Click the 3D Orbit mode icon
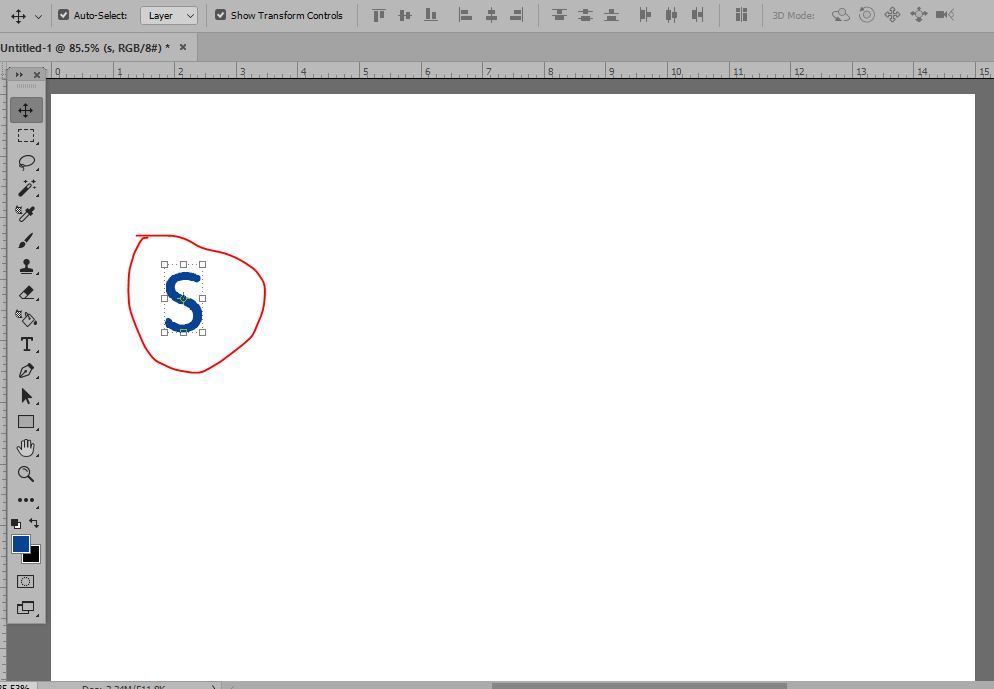 [841, 15]
